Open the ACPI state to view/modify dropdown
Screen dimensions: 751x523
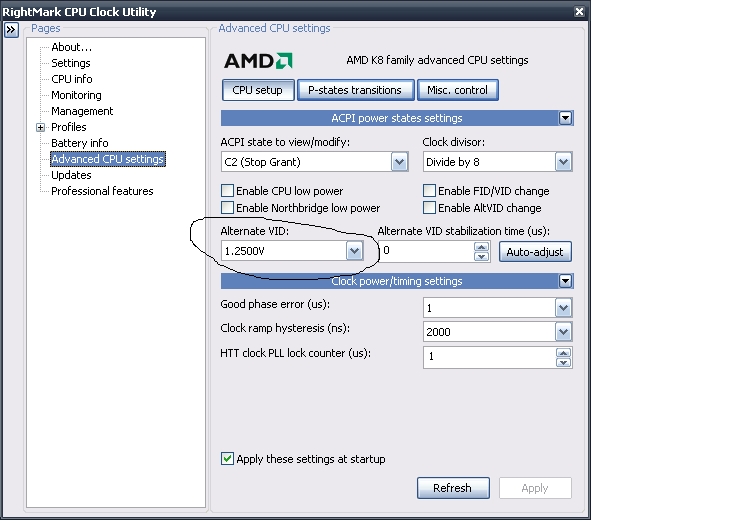(399, 162)
